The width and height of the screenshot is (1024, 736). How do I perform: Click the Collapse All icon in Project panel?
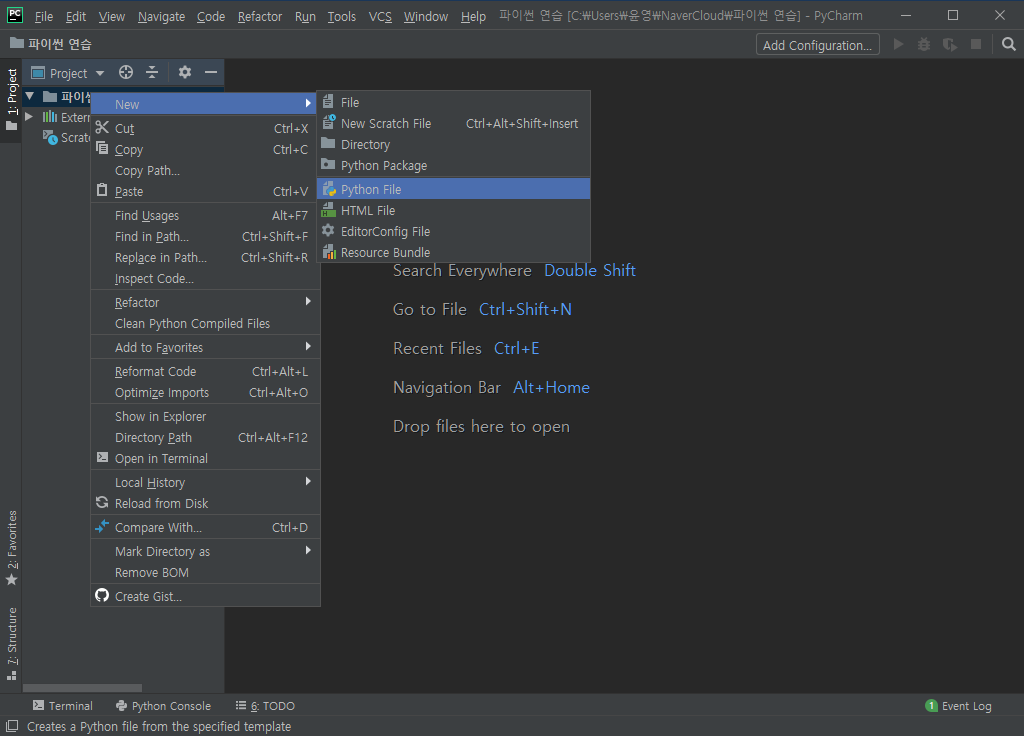(x=152, y=72)
